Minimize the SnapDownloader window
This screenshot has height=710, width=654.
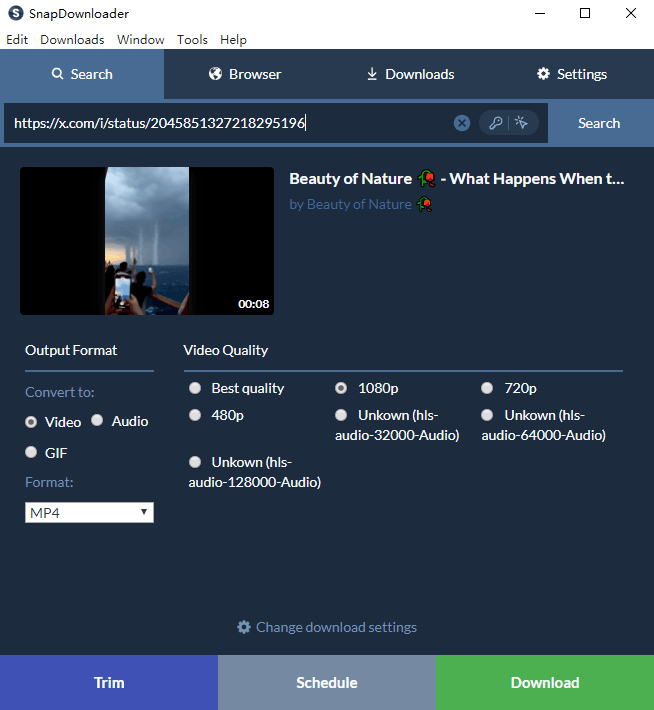point(540,13)
